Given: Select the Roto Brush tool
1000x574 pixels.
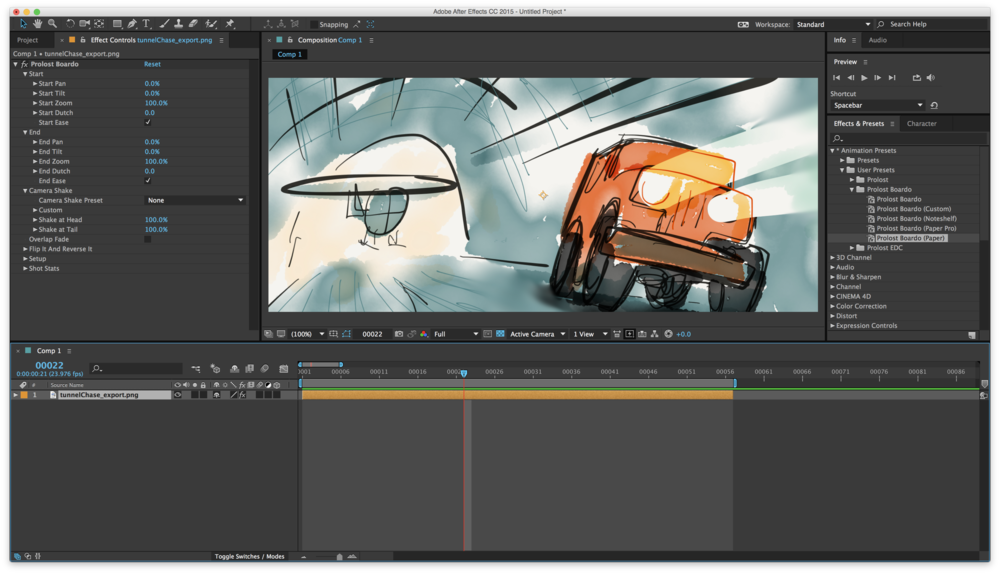Looking at the screenshot, I should coord(211,24).
